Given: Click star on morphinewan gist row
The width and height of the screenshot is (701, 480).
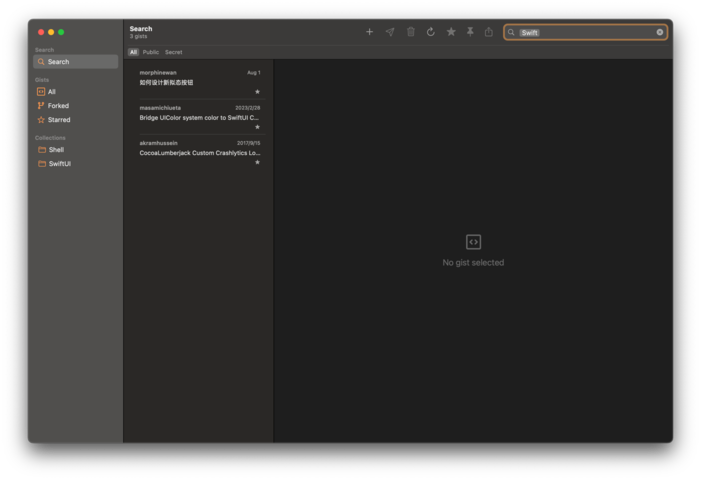Looking at the screenshot, I should [257, 92].
